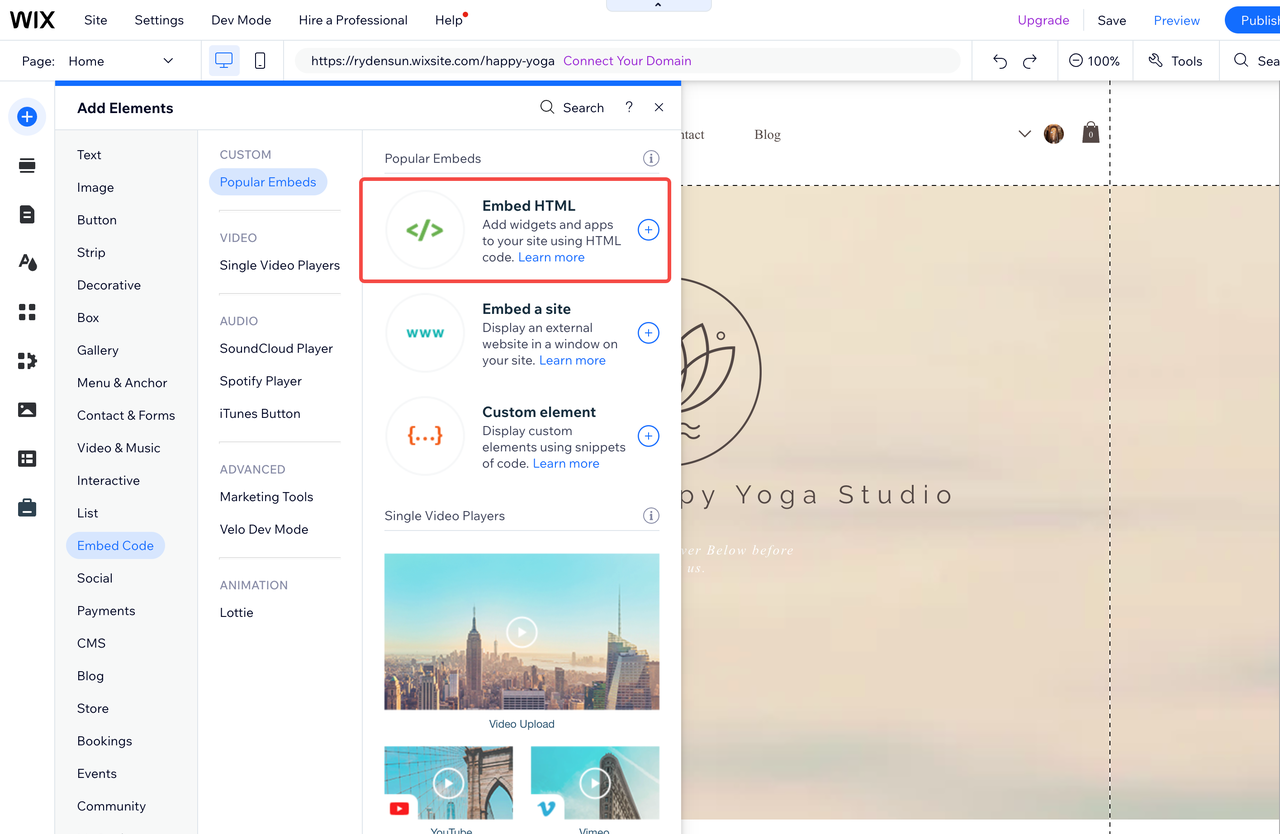Click the Video Upload thumbnail
Screen dimensions: 1280x834
(522, 632)
